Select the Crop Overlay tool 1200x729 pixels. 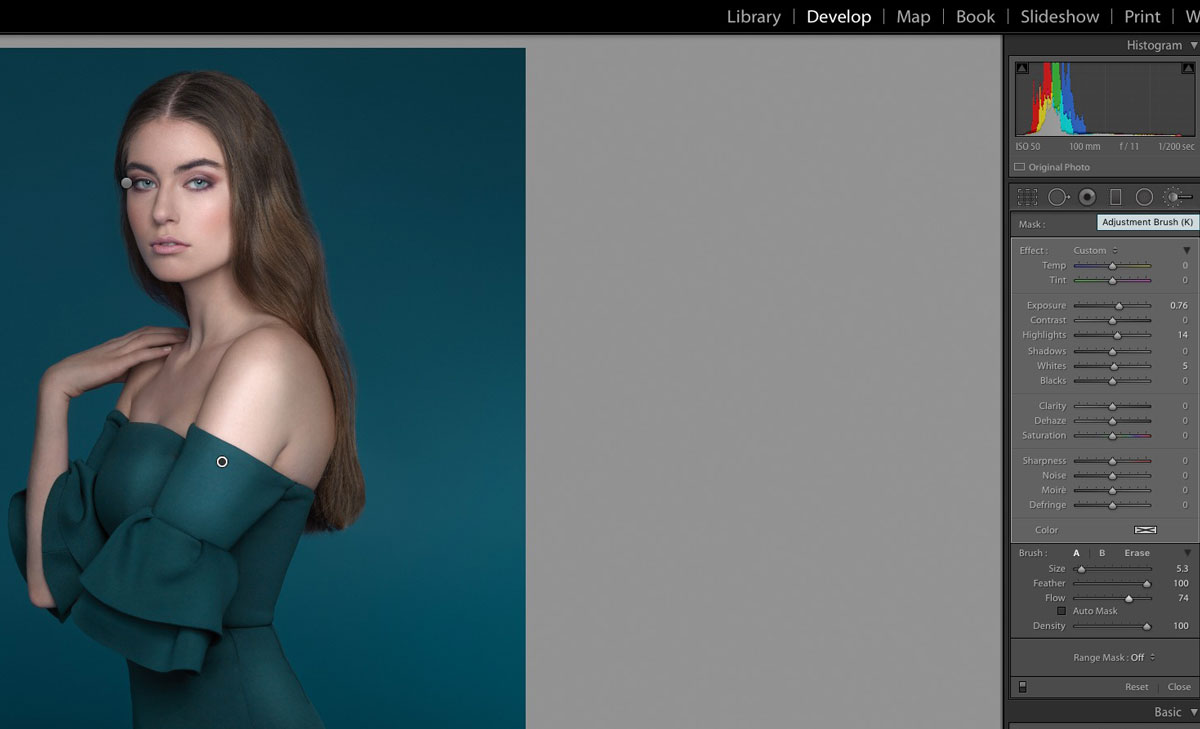pyautogui.click(x=1027, y=196)
